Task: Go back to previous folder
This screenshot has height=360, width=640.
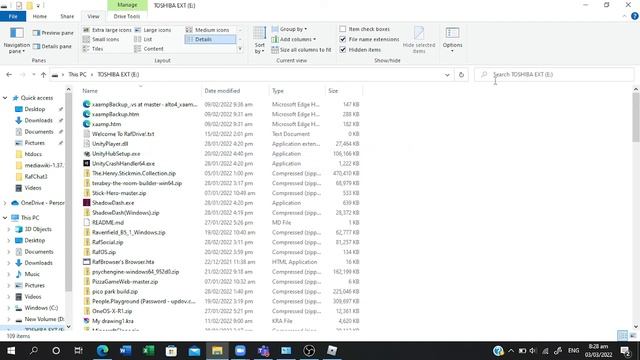Action: tap(9, 75)
